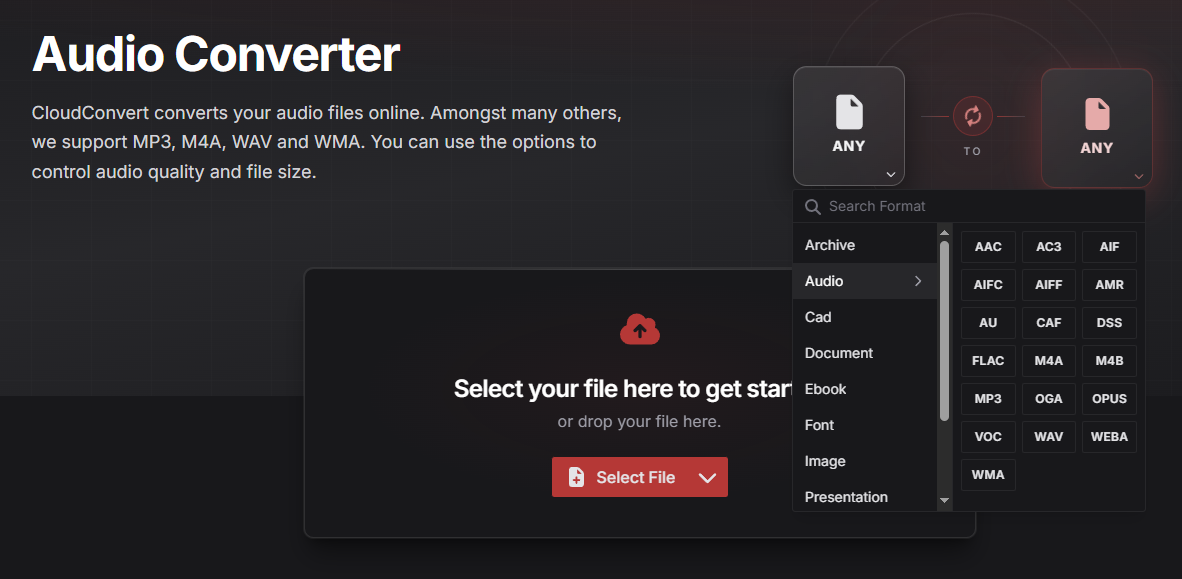
Task: Choose the M4A format
Action: point(1049,361)
